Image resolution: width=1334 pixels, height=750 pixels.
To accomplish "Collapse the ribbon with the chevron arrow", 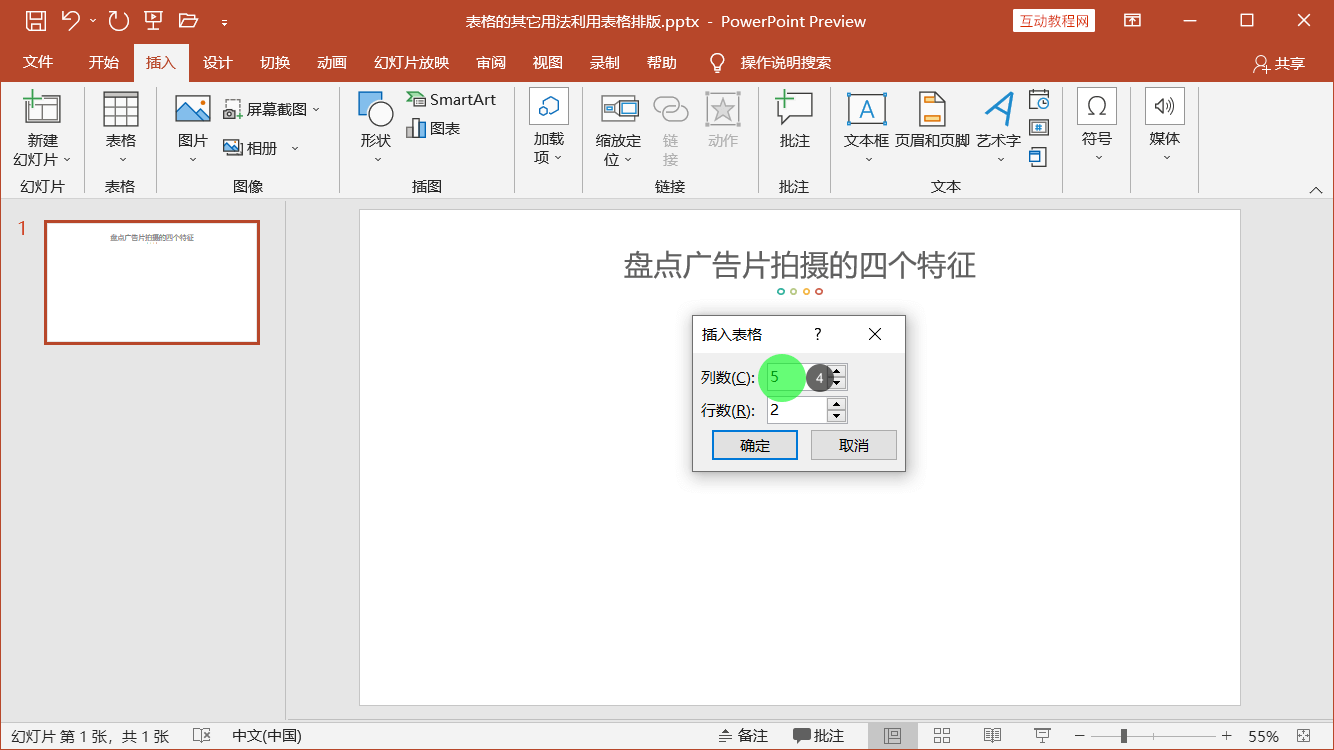I will coord(1316,188).
